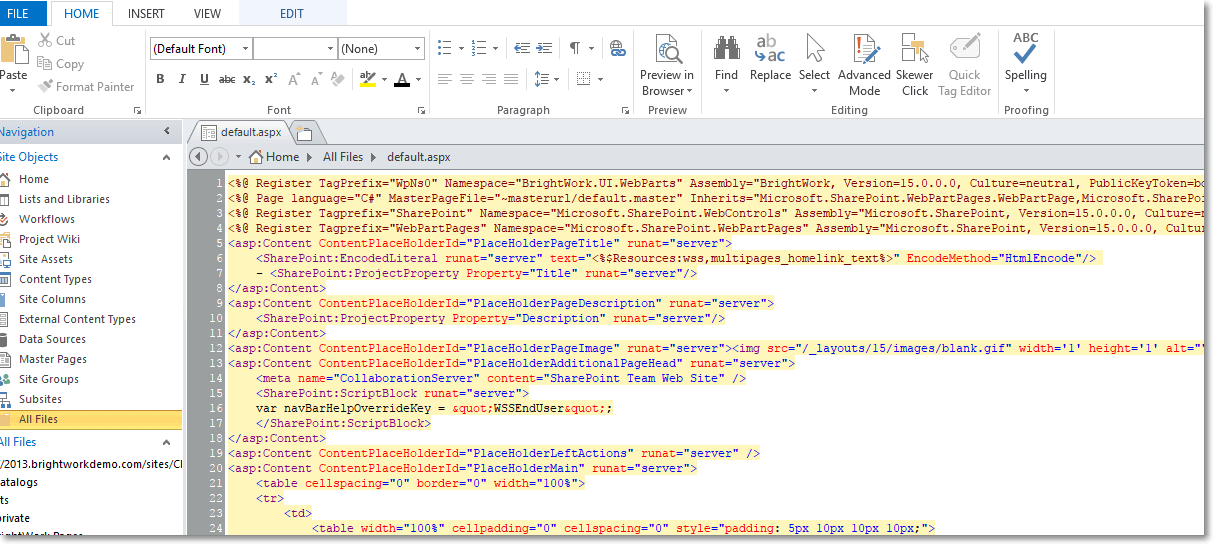Open the highlight color dropdown arrow
This screenshot has height=544, width=1213.
point(384,79)
